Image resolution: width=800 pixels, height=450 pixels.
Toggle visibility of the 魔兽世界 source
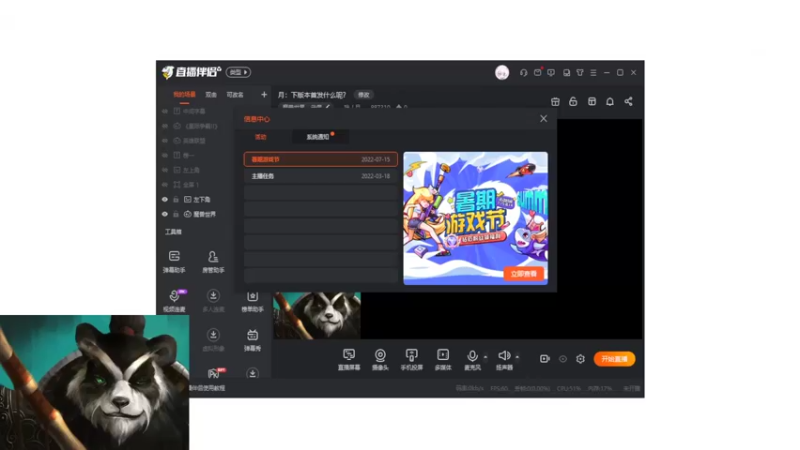(165, 214)
